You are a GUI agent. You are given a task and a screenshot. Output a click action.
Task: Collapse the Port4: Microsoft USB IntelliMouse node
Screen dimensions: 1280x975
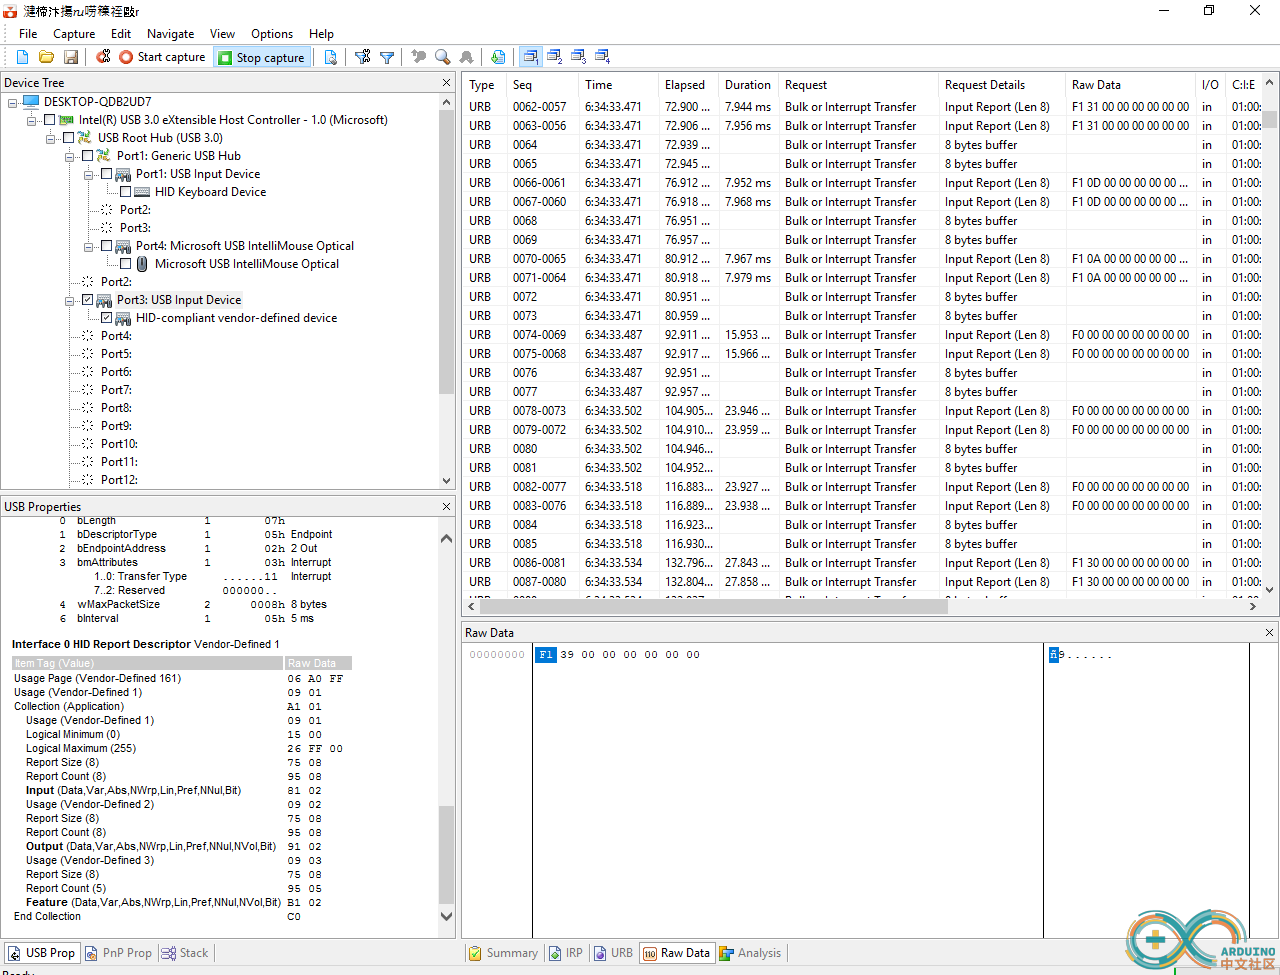coord(89,246)
